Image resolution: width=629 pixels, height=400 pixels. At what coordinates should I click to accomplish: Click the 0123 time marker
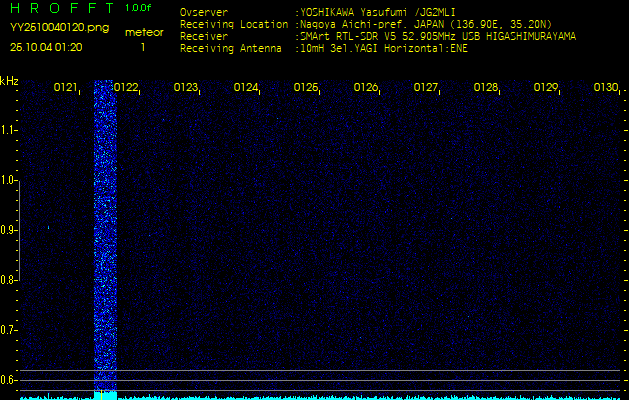click(186, 87)
